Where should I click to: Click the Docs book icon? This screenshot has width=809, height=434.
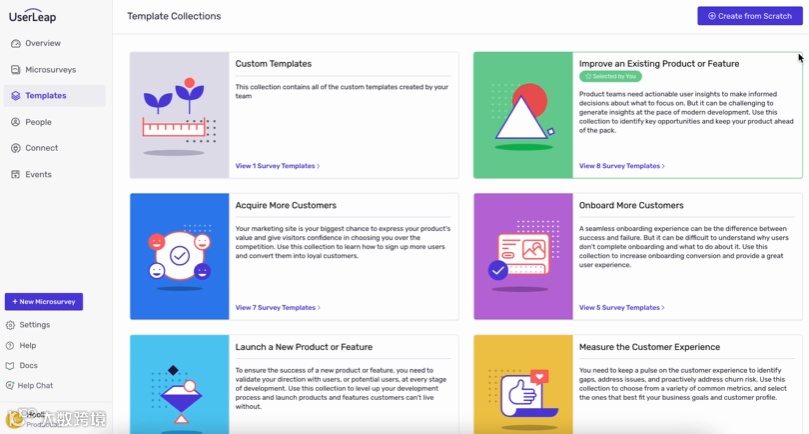(10, 365)
